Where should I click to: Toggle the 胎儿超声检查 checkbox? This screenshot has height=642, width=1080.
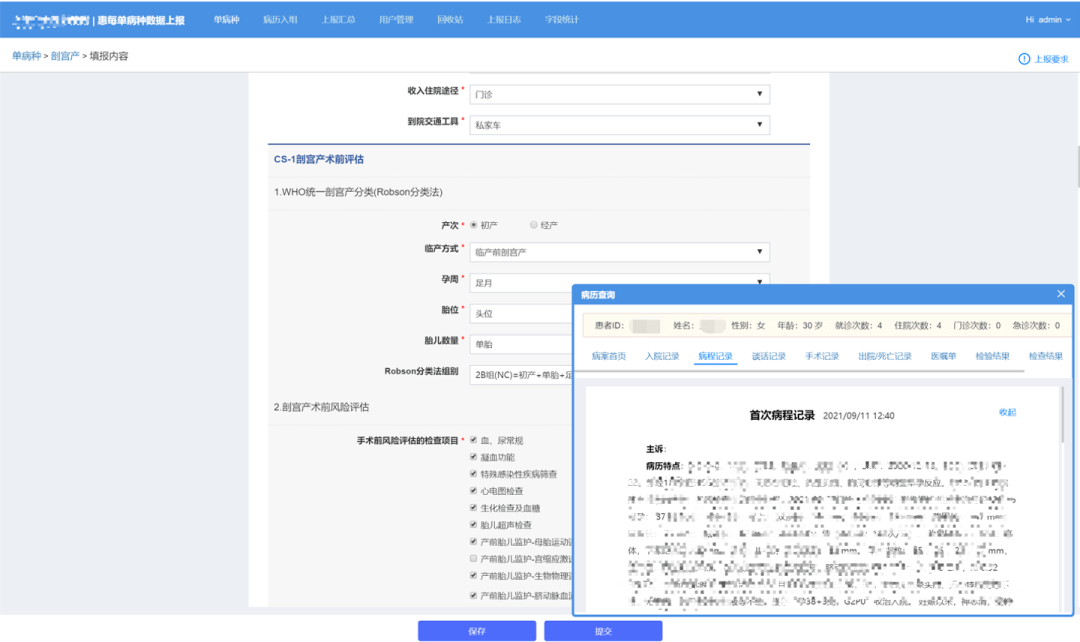(x=473, y=524)
